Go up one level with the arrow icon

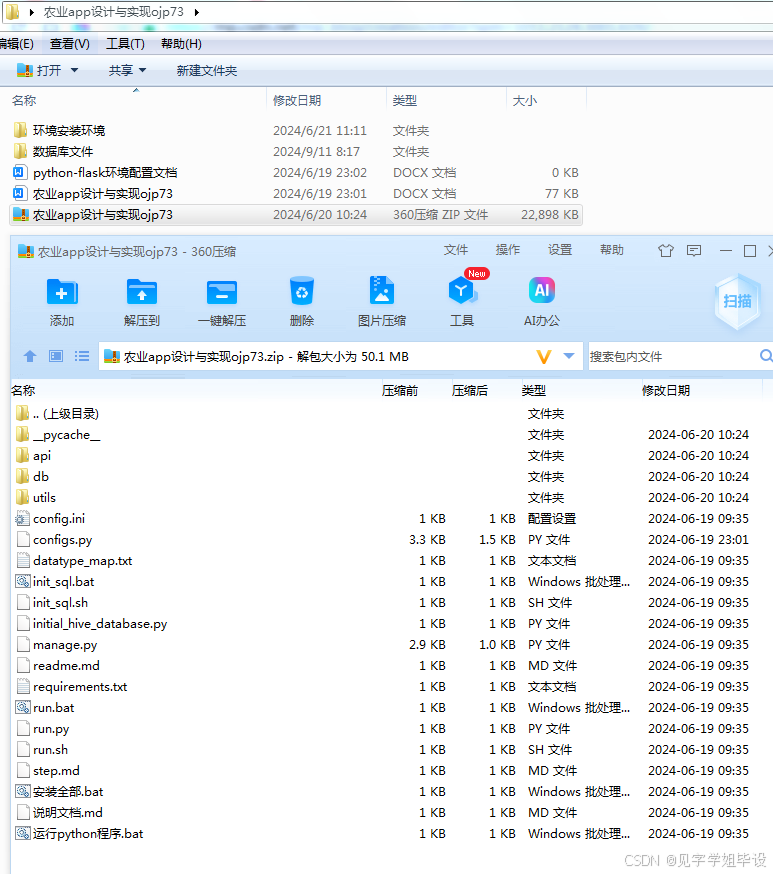pos(30,356)
